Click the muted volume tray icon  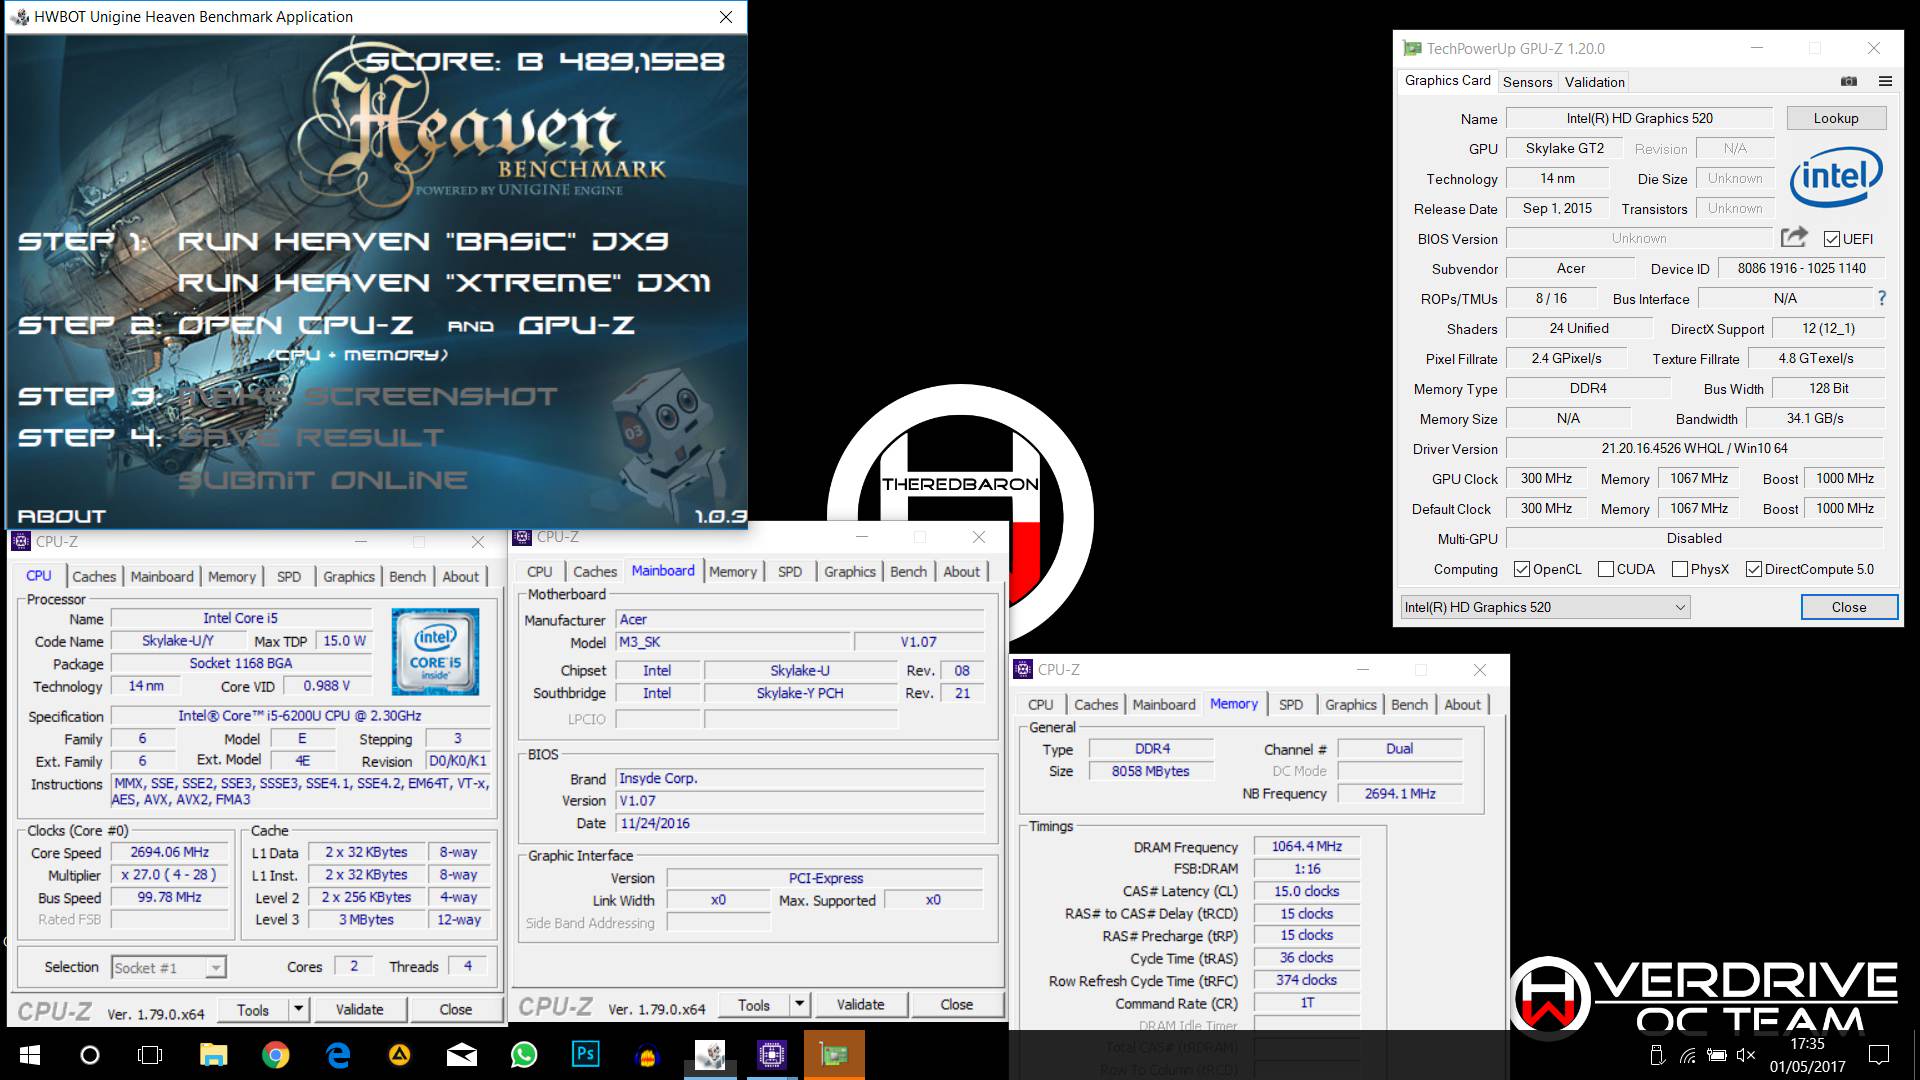(x=1746, y=1054)
